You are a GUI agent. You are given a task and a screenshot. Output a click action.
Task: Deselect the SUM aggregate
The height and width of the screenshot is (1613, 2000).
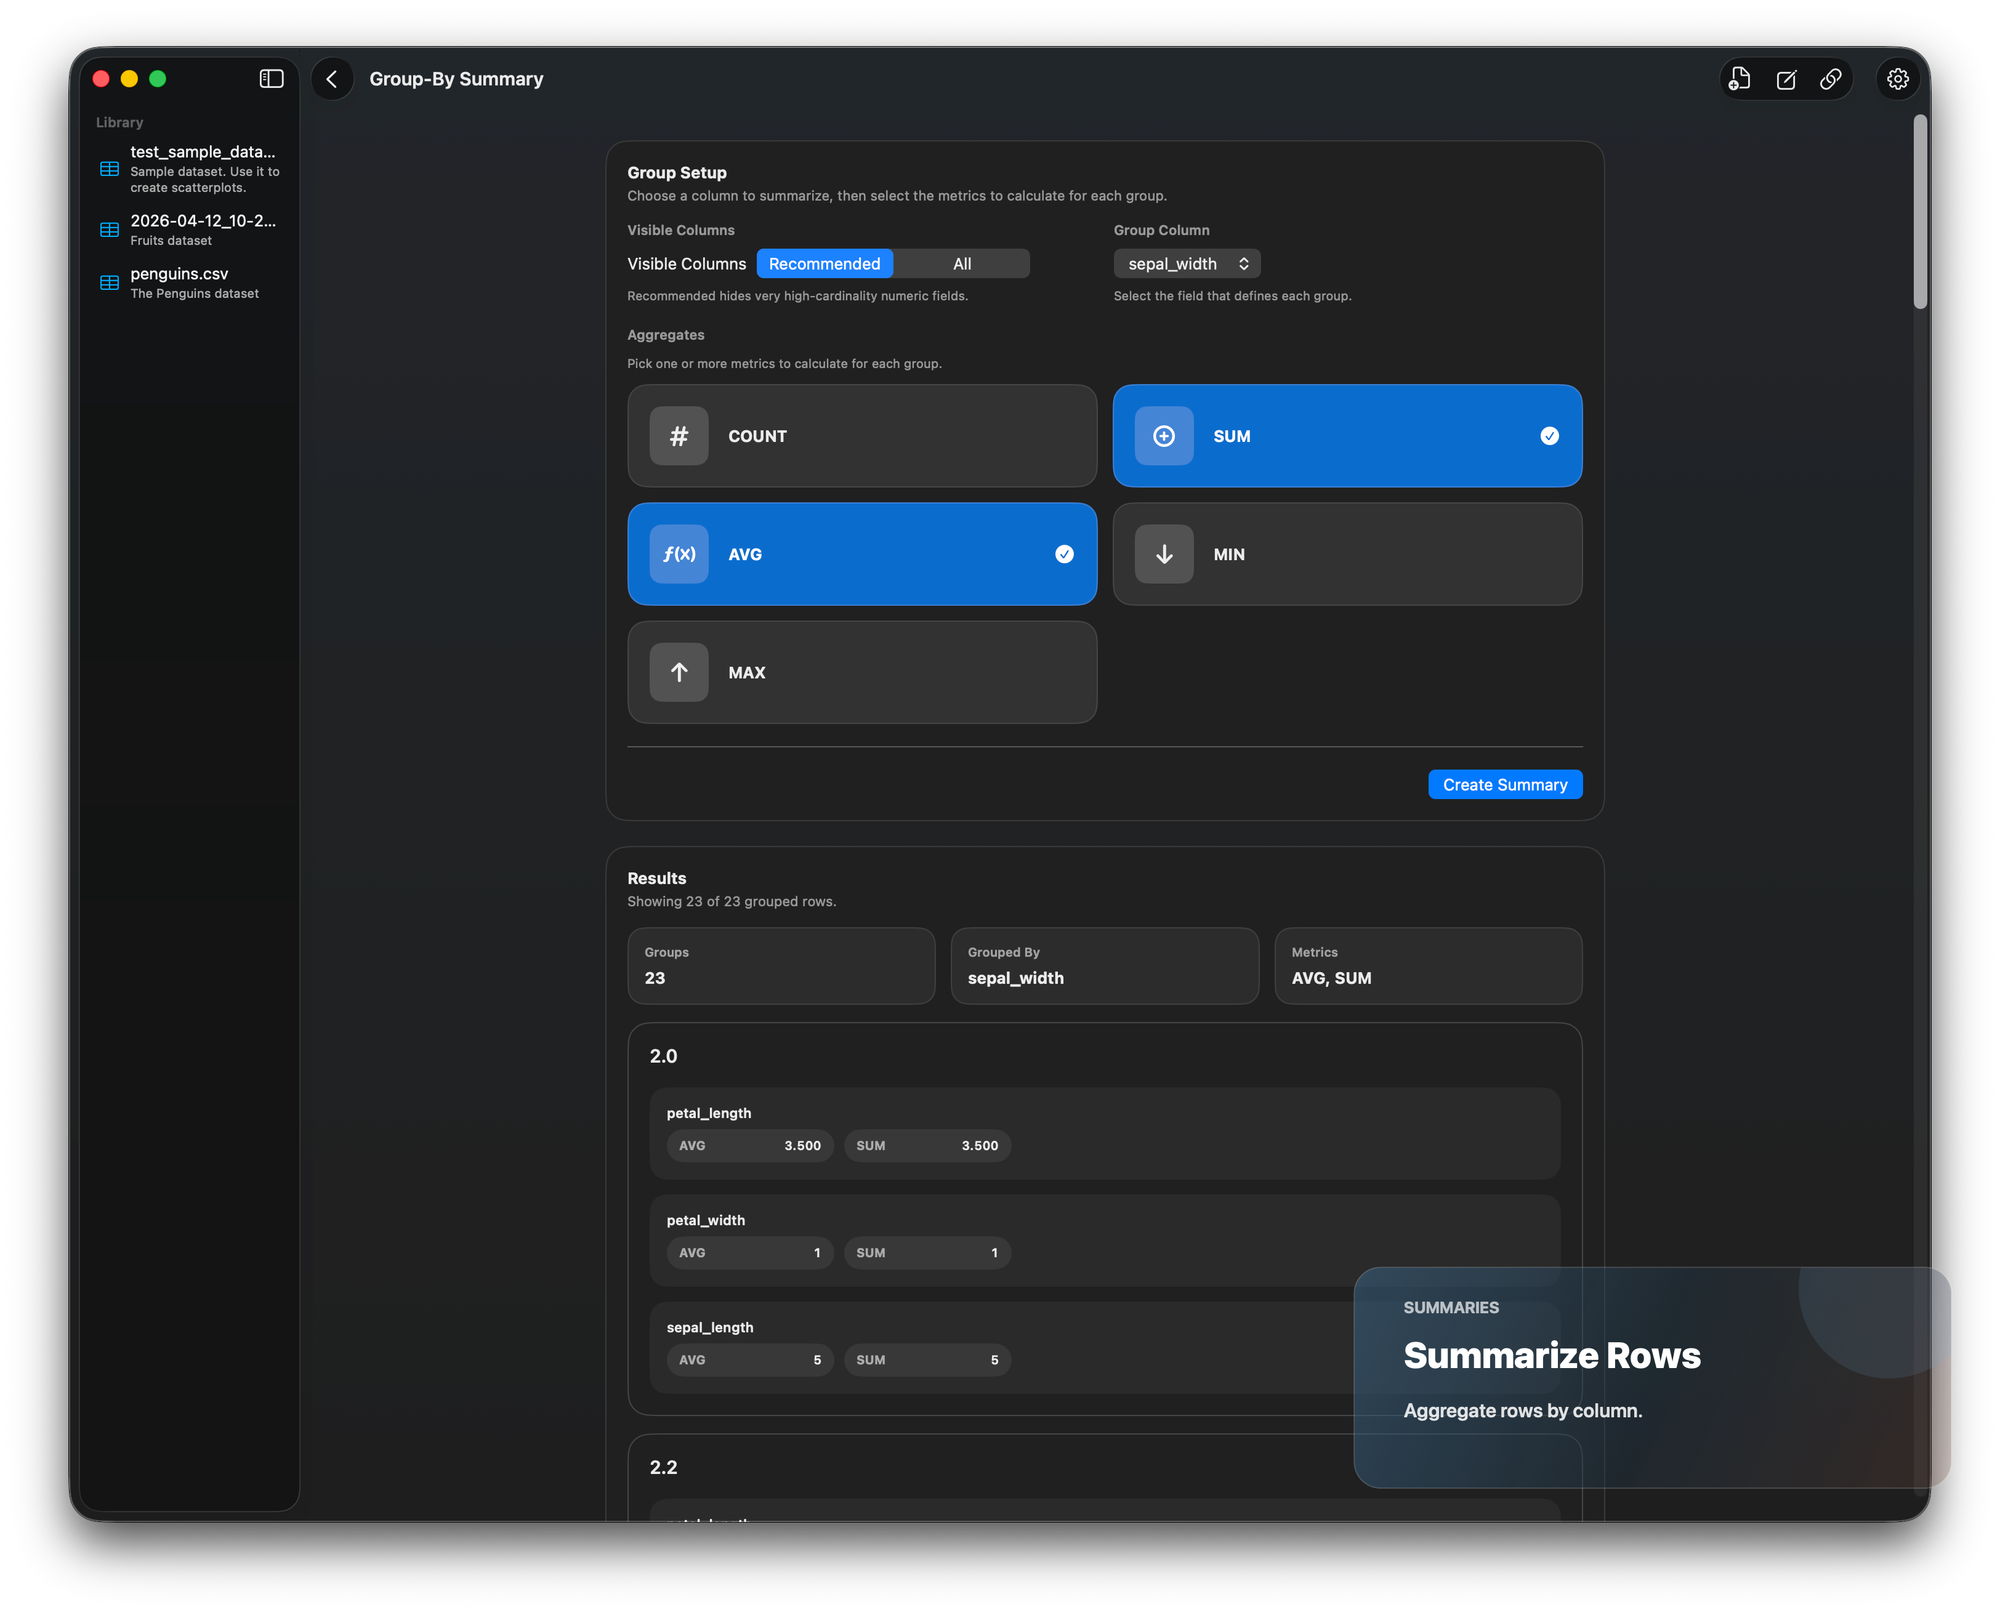click(x=1346, y=436)
